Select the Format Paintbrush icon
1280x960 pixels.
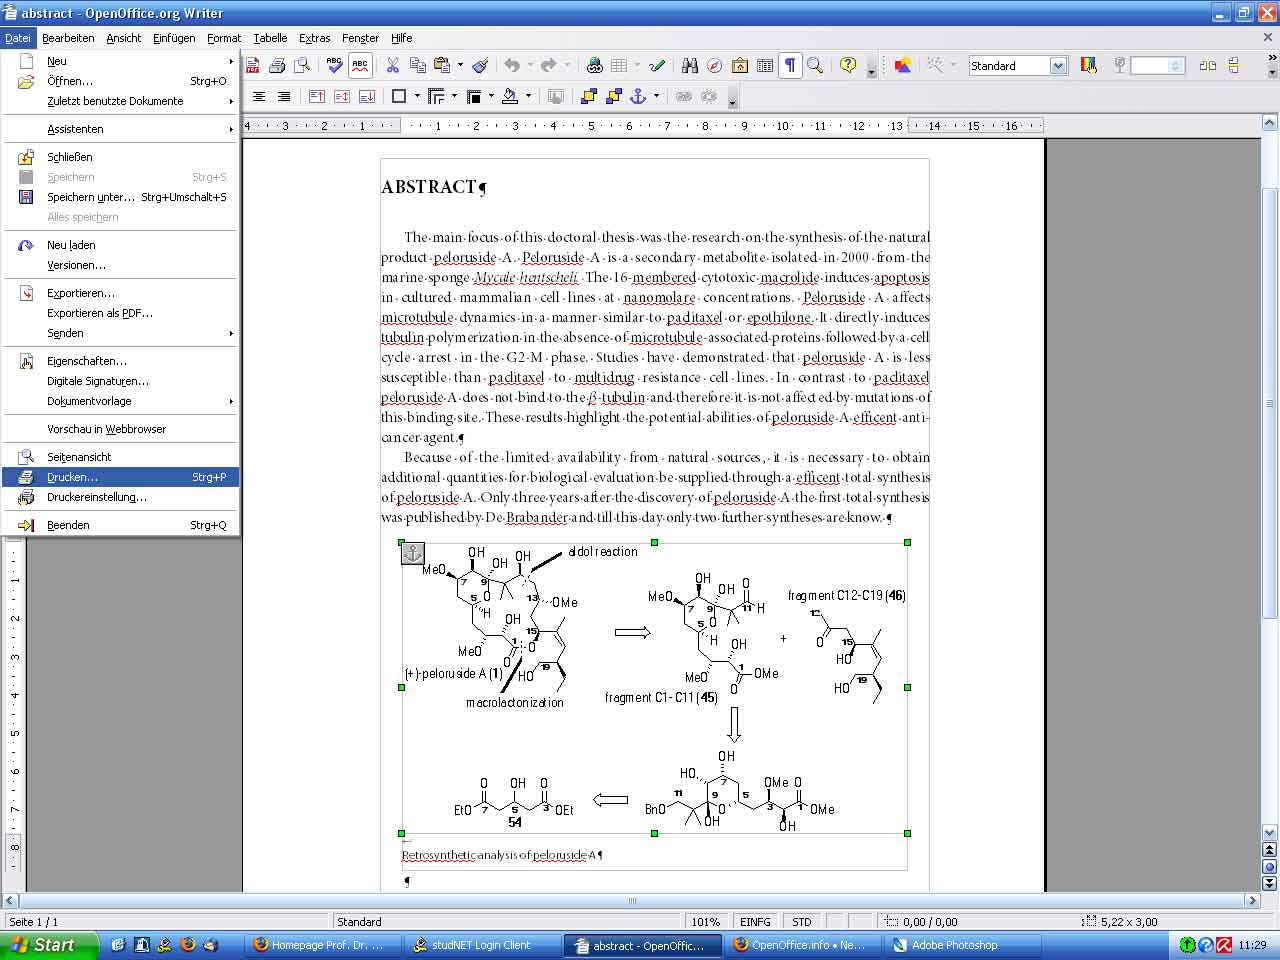point(481,65)
